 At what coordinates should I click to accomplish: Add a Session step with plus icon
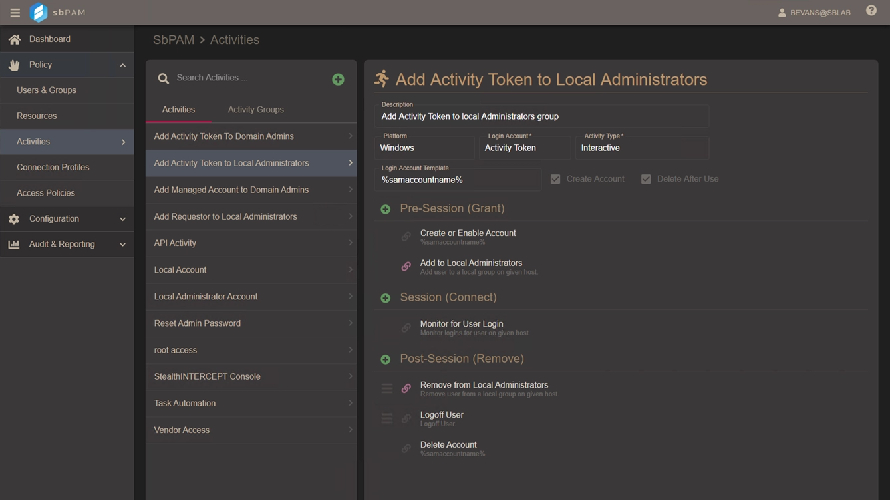coord(385,298)
